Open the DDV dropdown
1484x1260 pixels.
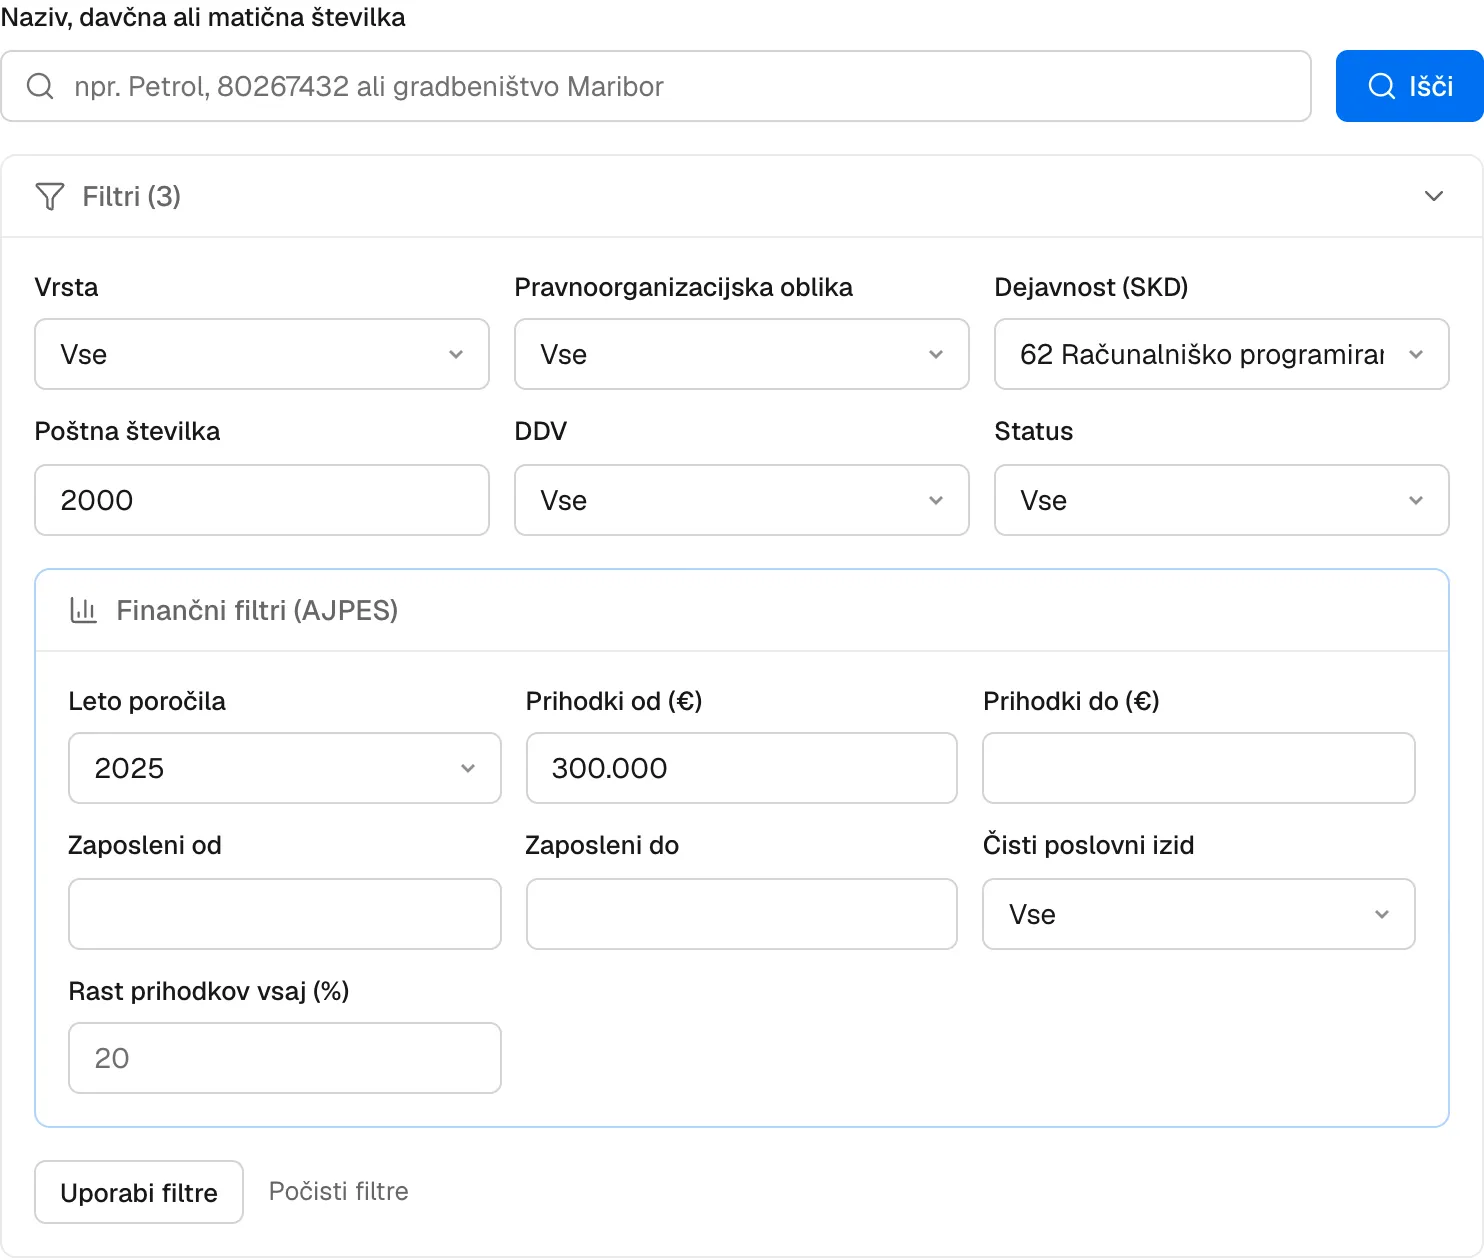(742, 500)
